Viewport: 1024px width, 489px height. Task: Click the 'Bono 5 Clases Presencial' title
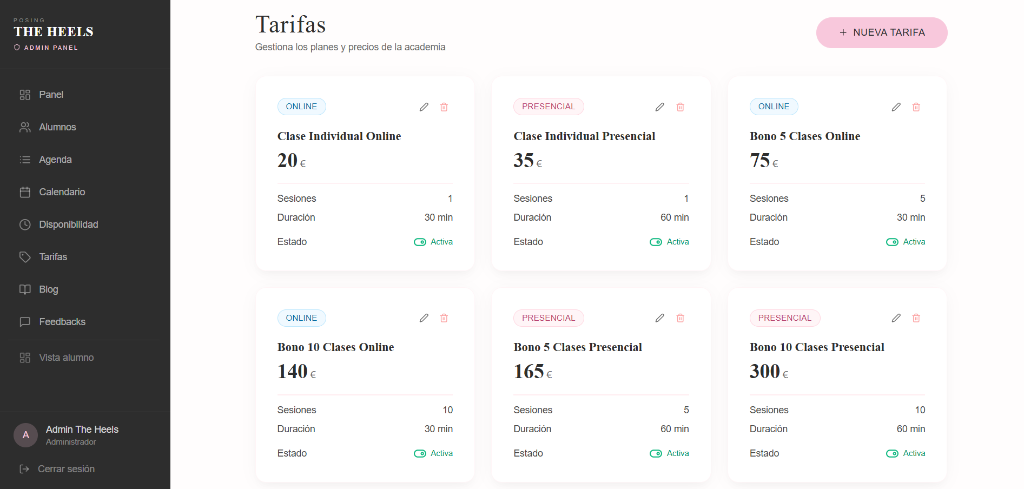pos(578,347)
